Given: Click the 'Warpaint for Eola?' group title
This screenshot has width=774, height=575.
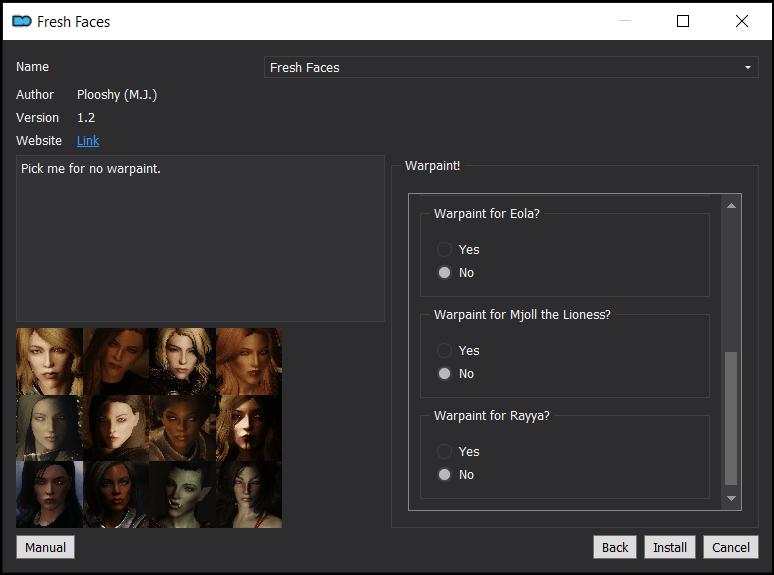Looking at the screenshot, I should [487, 214].
